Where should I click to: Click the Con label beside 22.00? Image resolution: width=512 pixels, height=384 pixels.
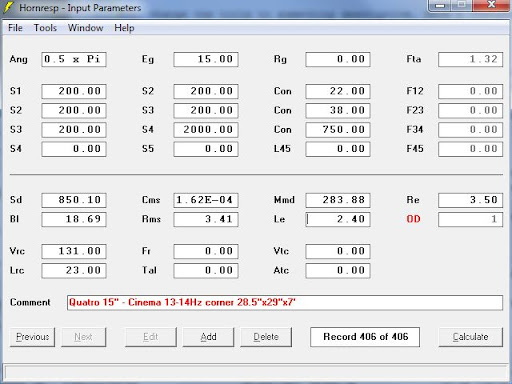(x=283, y=91)
